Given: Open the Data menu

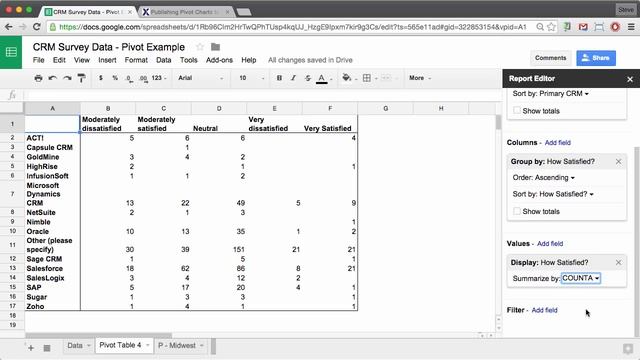Looking at the screenshot, I should 164,60.
